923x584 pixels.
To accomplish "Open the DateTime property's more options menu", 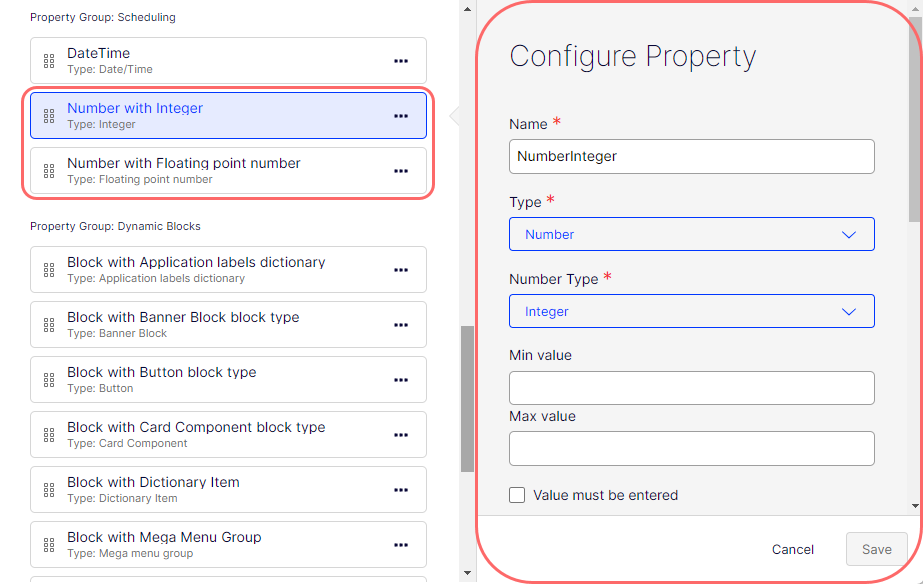I will pos(401,61).
